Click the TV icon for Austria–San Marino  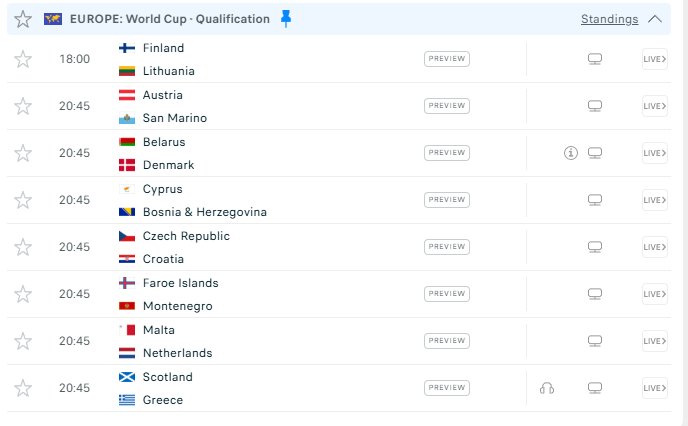pos(595,106)
